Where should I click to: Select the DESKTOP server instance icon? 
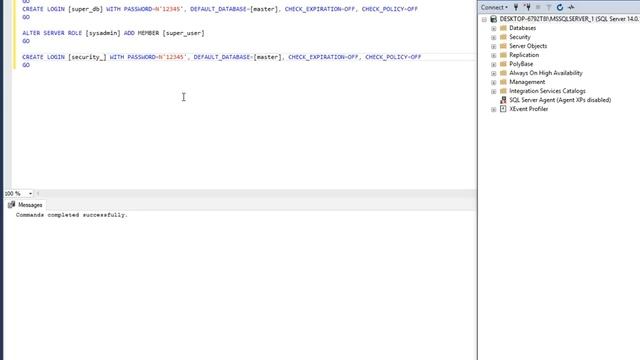click(493, 19)
